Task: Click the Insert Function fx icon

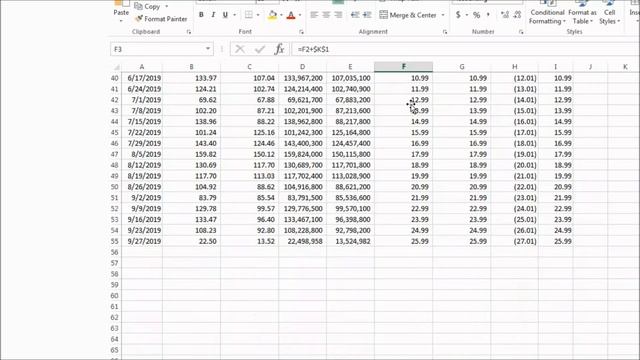Action: (x=279, y=49)
